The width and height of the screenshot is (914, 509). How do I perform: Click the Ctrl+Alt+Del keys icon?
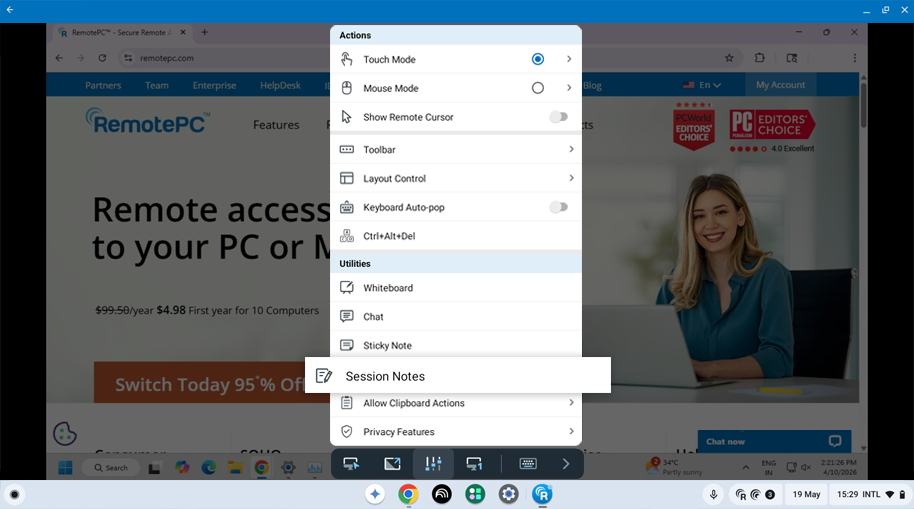346,236
